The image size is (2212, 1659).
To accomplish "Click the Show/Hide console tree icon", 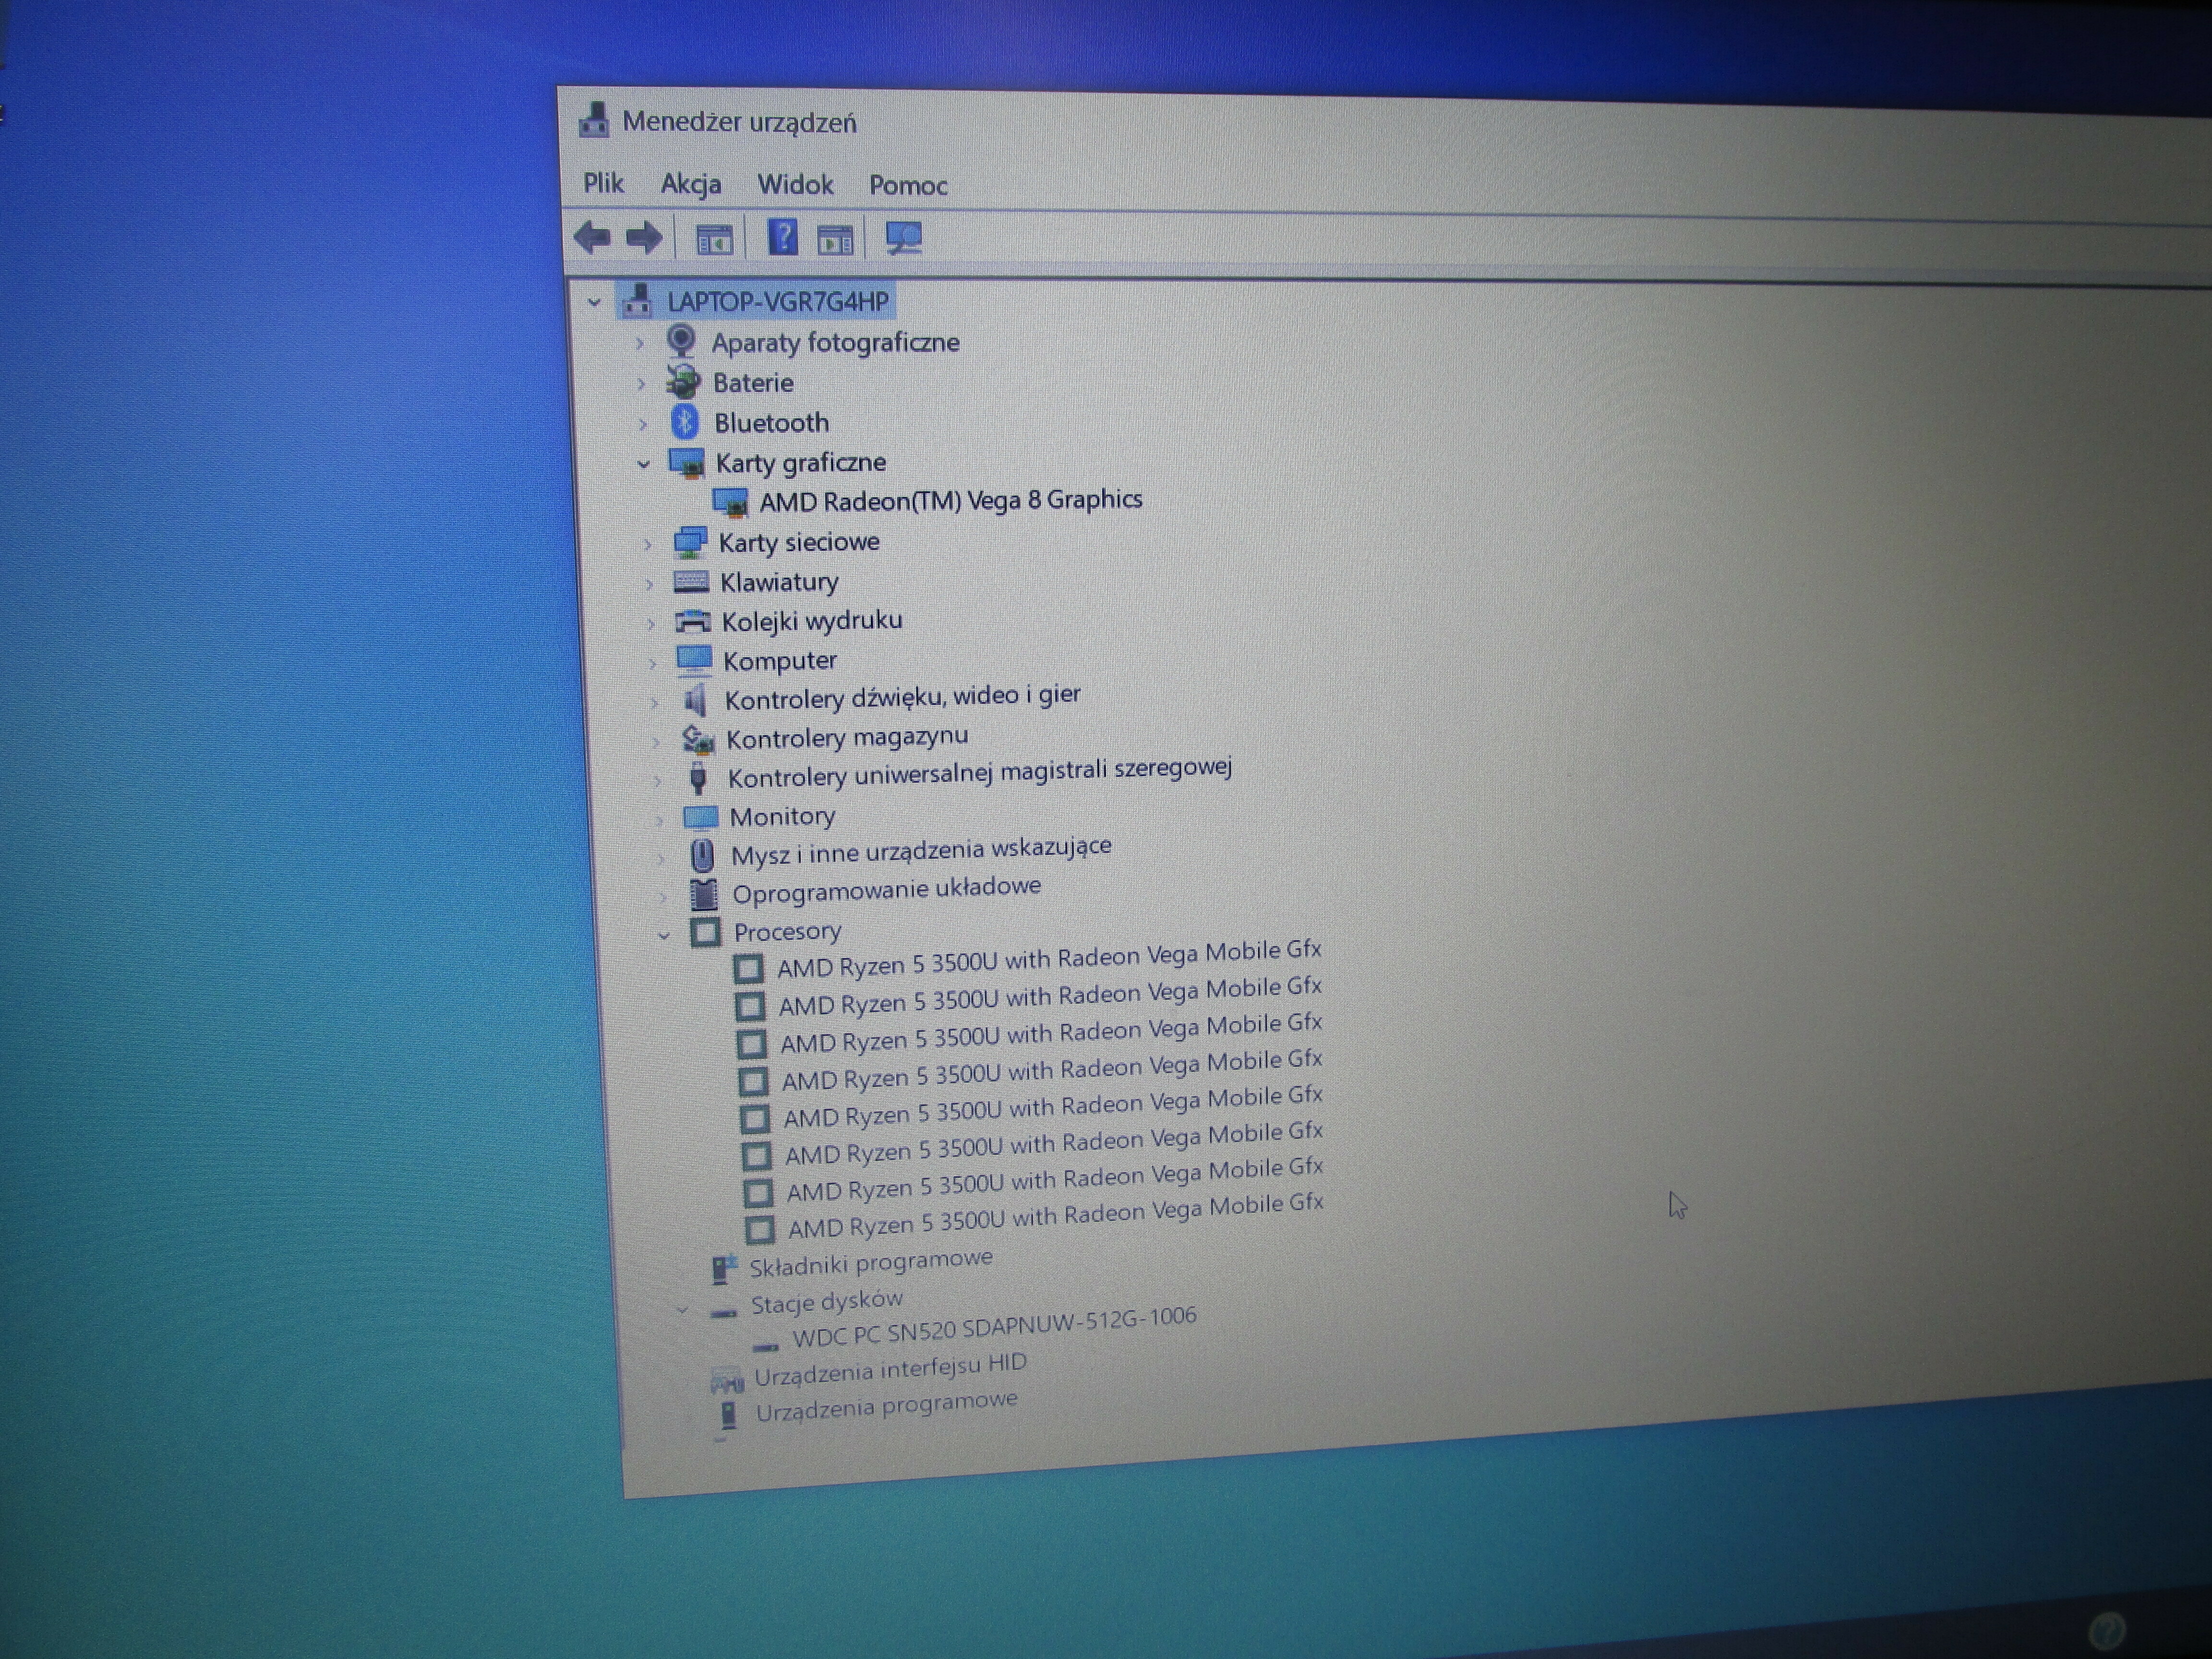I will click(x=714, y=240).
